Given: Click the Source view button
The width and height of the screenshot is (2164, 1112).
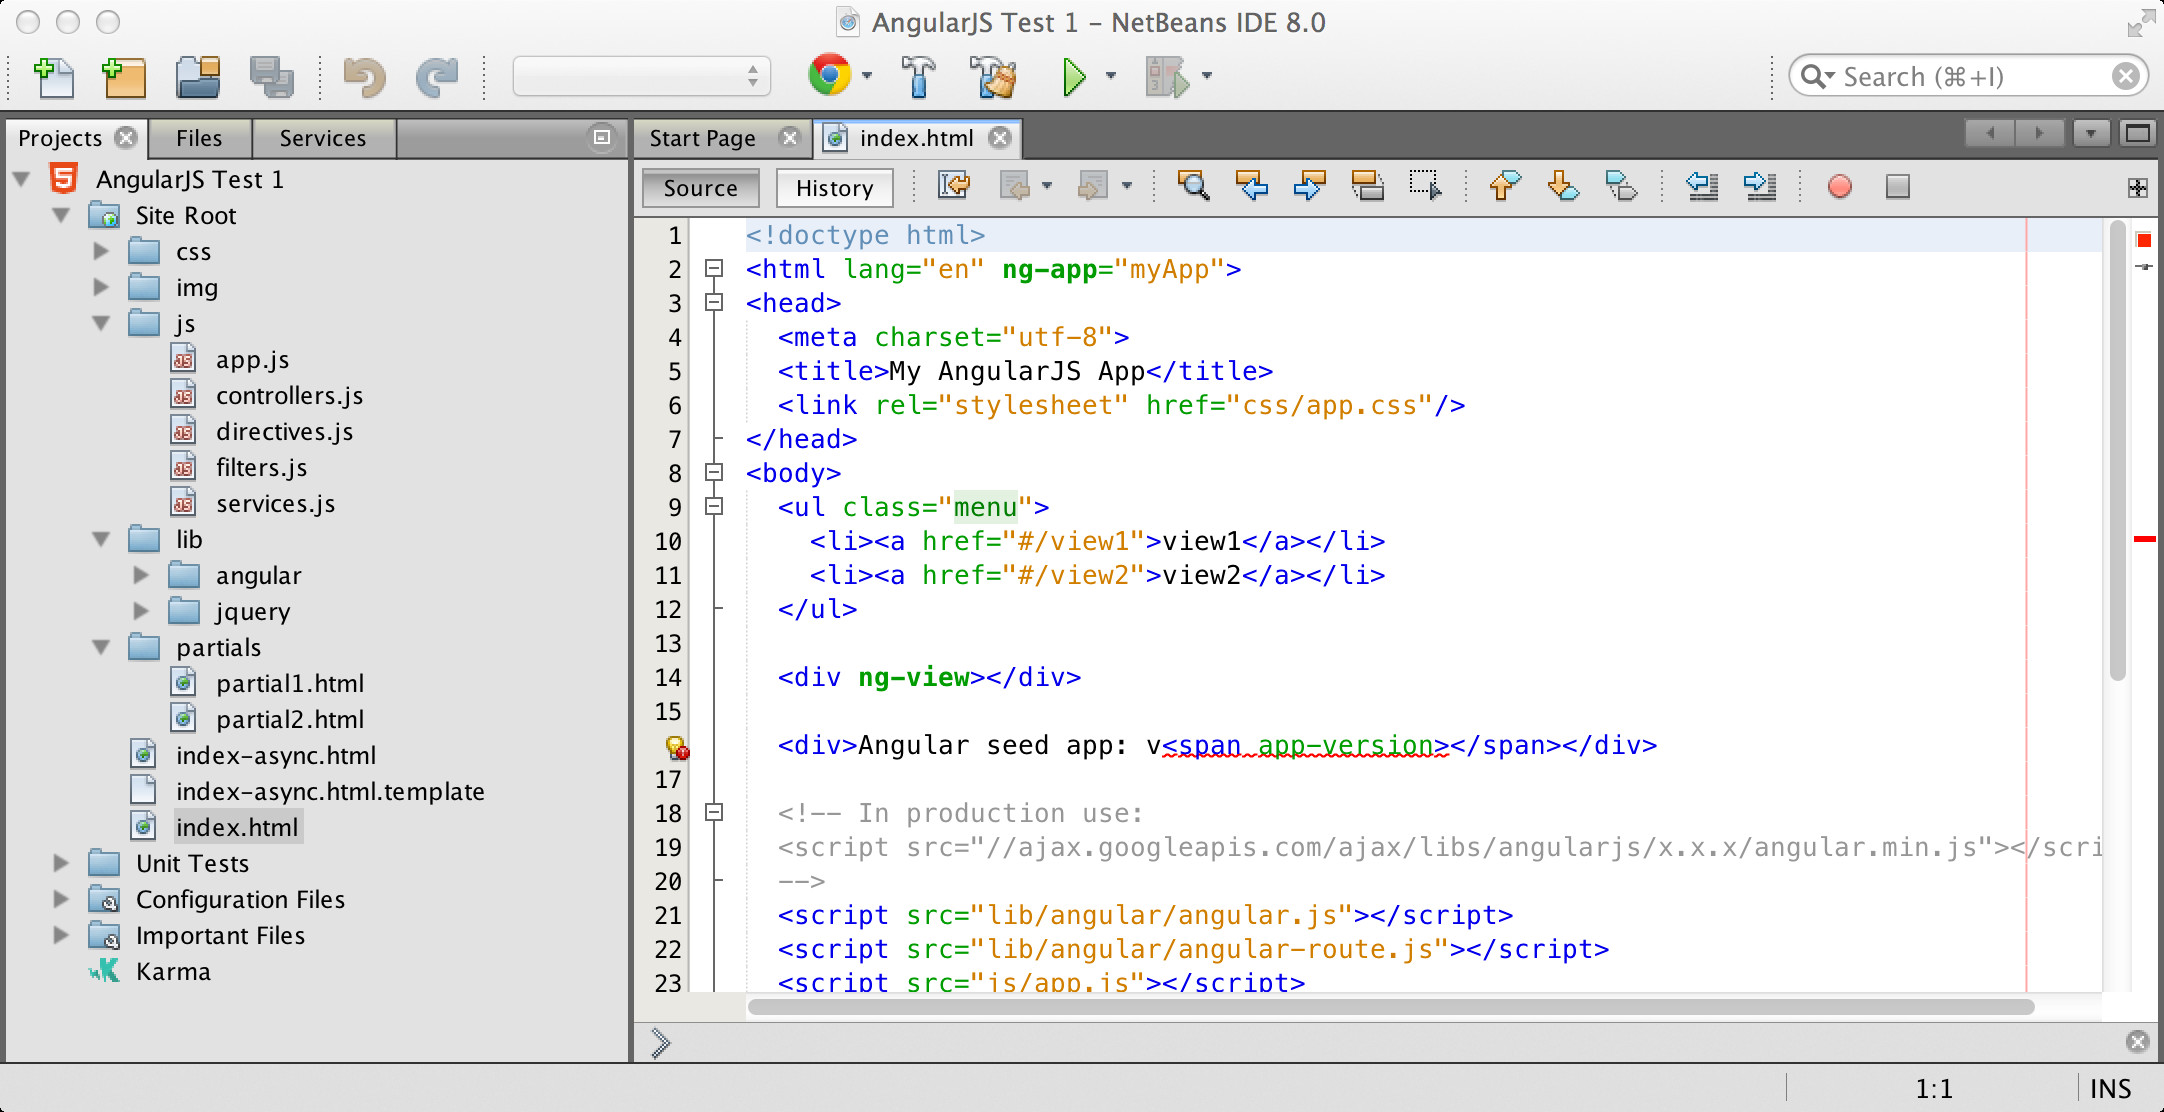Looking at the screenshot, I should tap(700, 188).
